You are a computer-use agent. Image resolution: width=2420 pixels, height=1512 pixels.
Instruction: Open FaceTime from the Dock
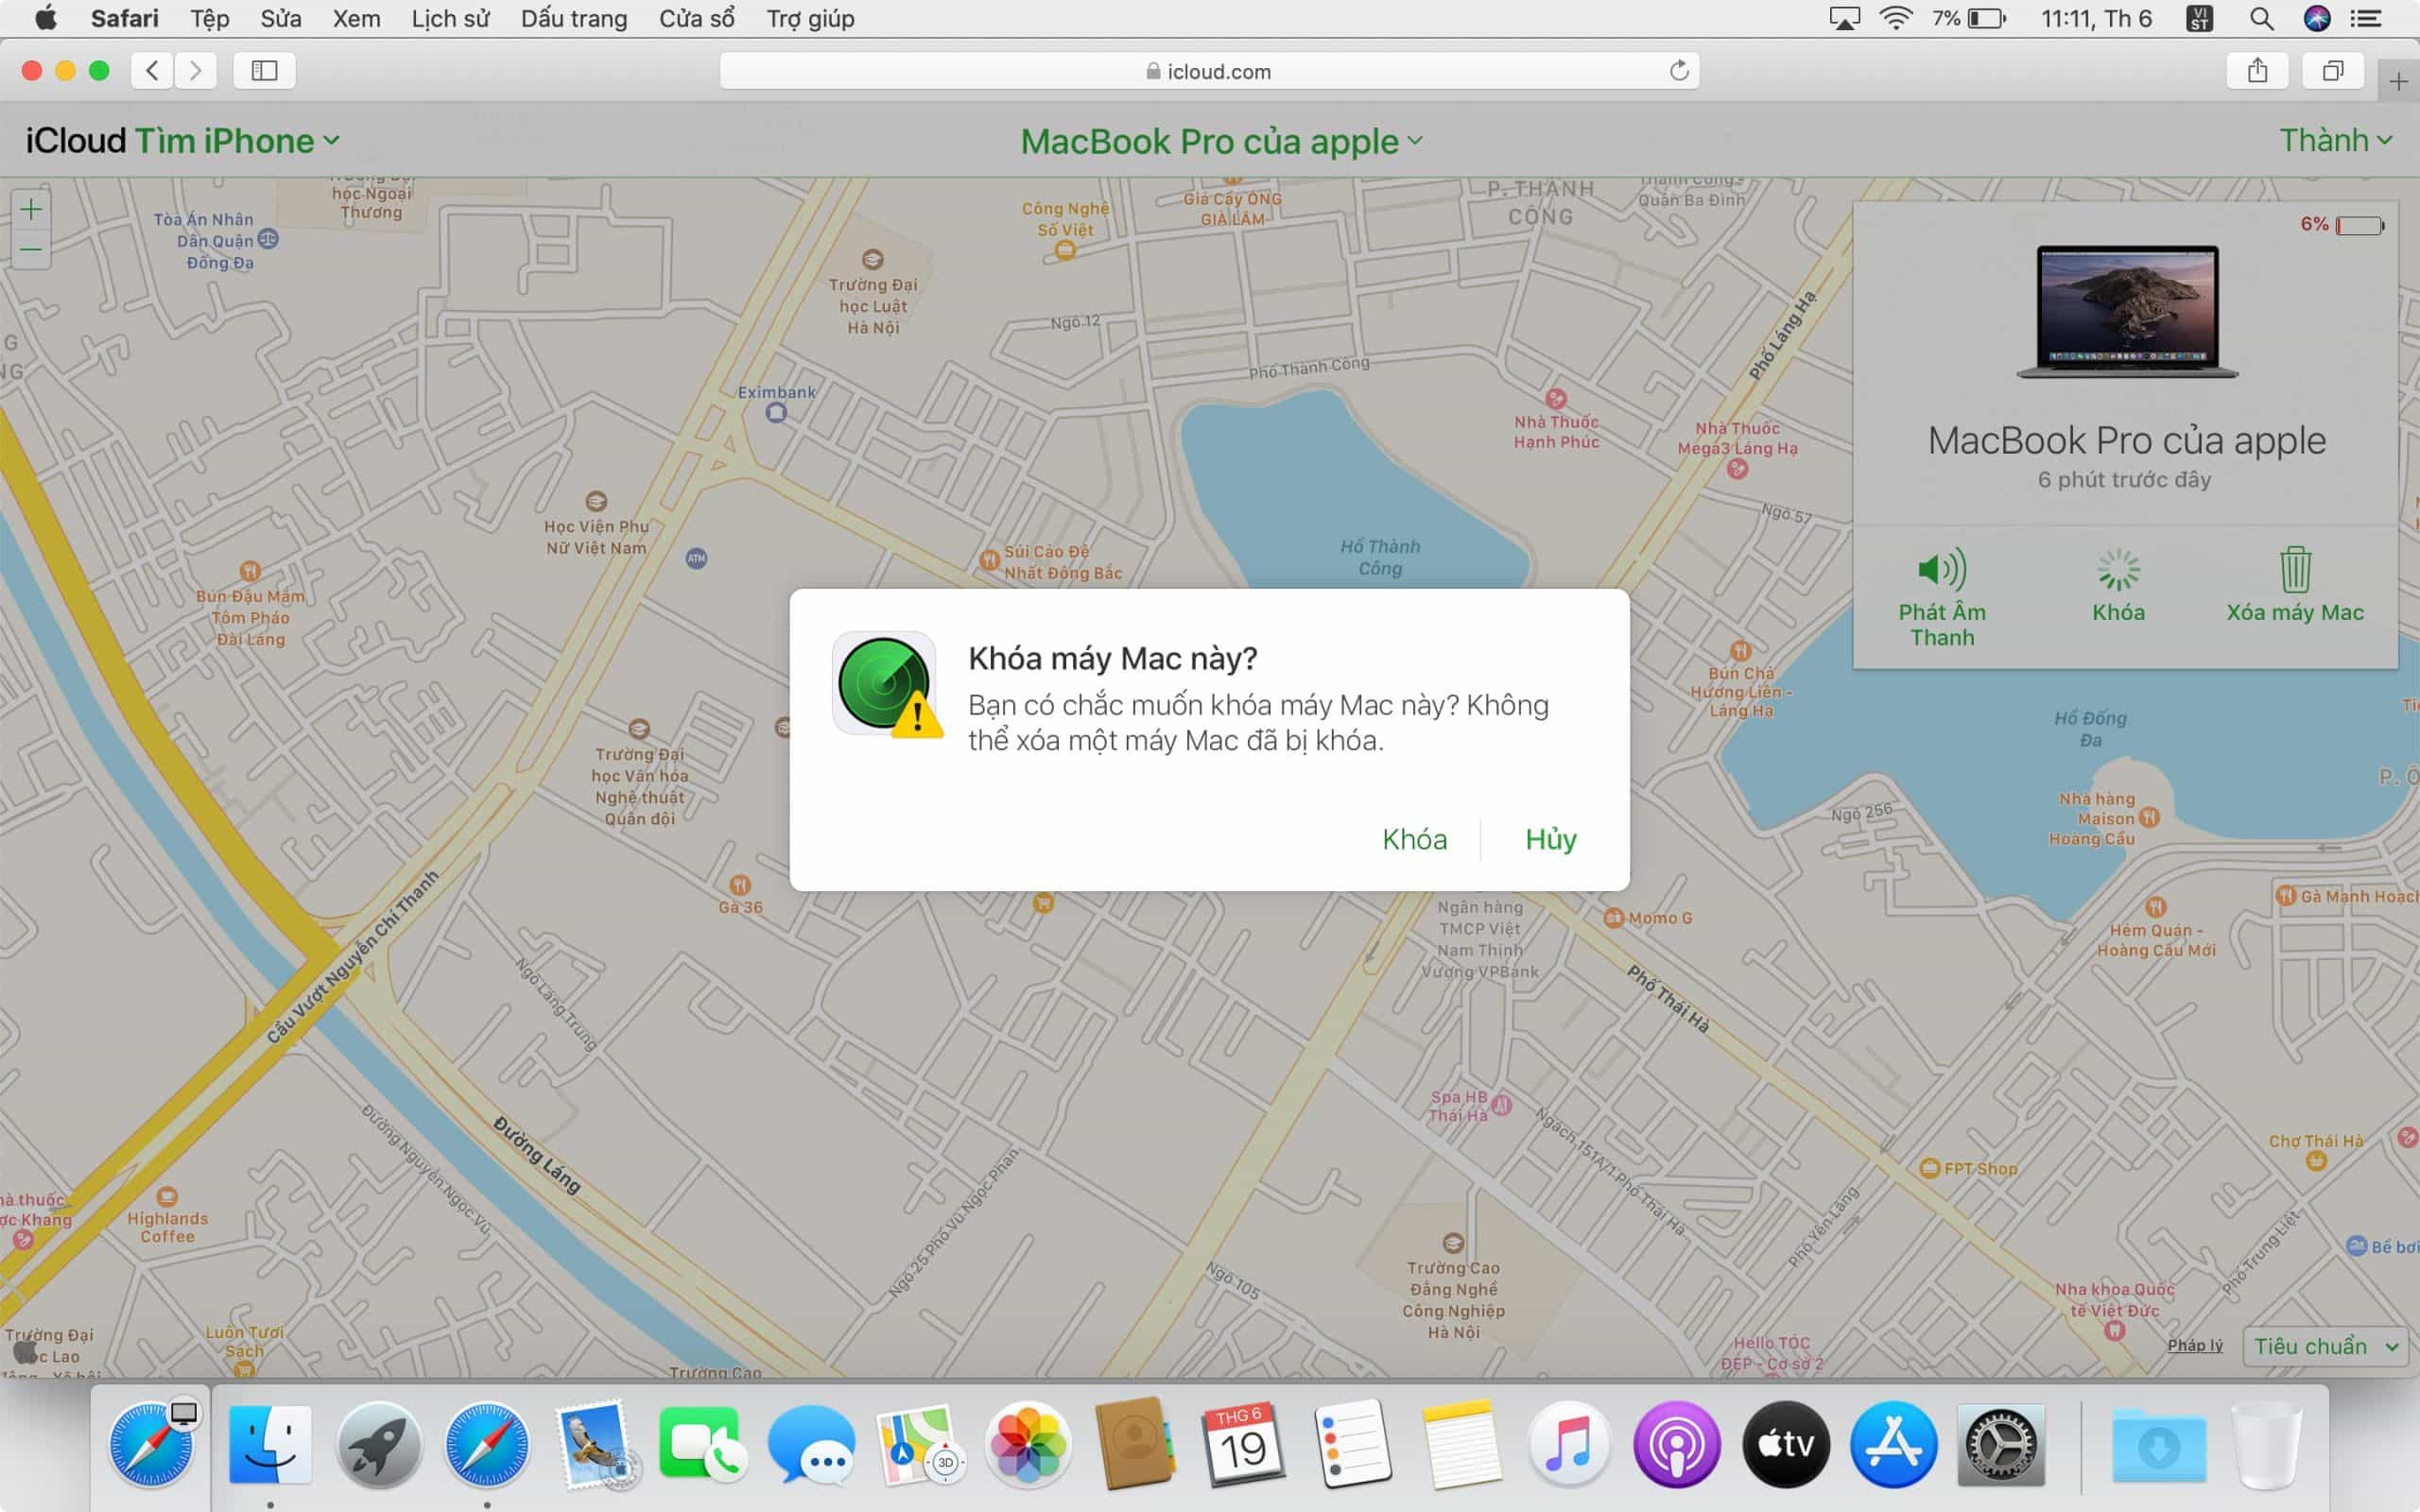(702, 1444)
